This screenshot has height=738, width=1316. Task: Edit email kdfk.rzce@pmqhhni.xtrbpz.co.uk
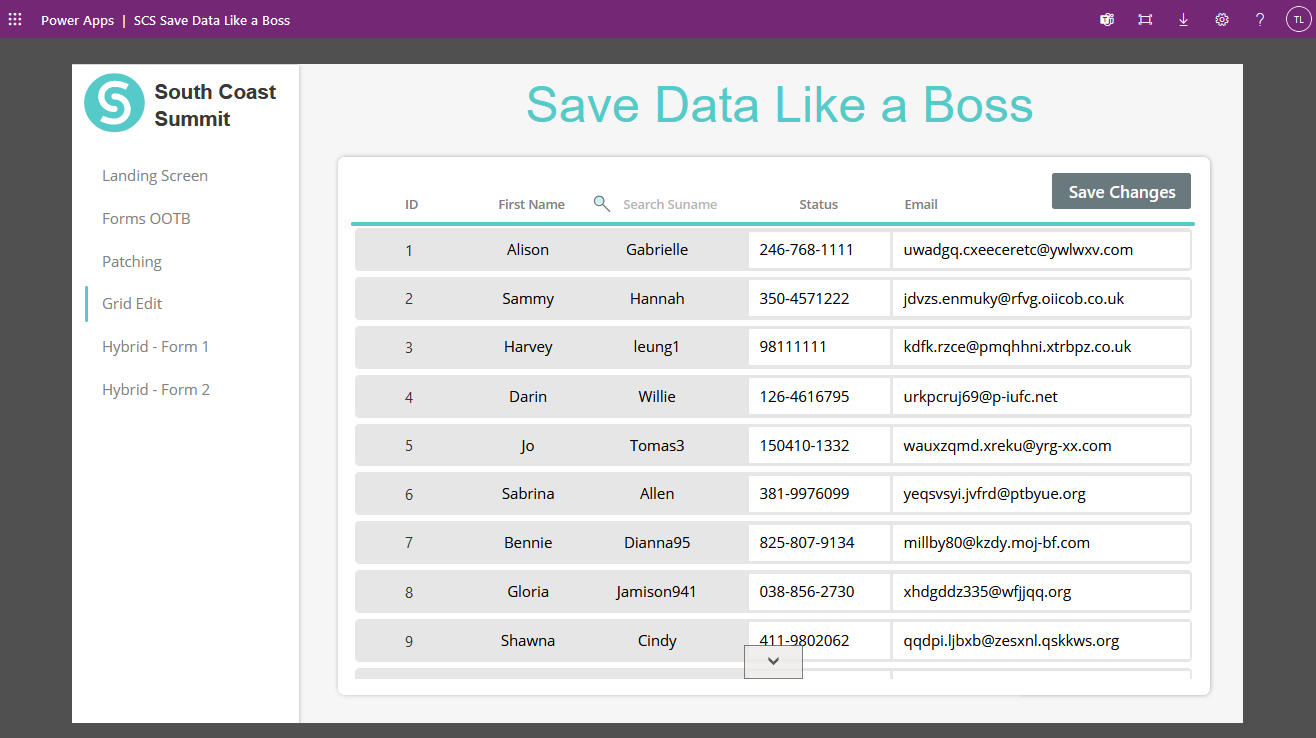point(1041,347)
